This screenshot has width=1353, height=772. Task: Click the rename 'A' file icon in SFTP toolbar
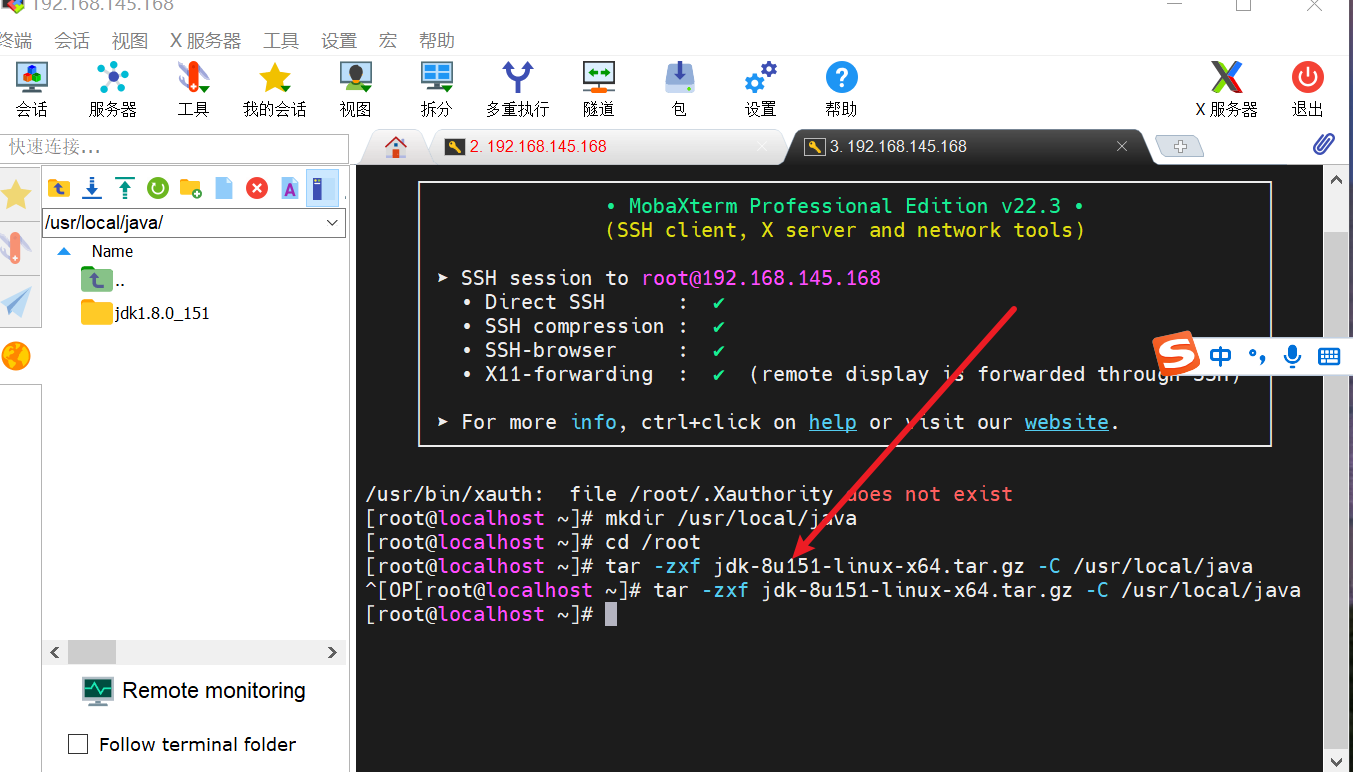[289, 187]
